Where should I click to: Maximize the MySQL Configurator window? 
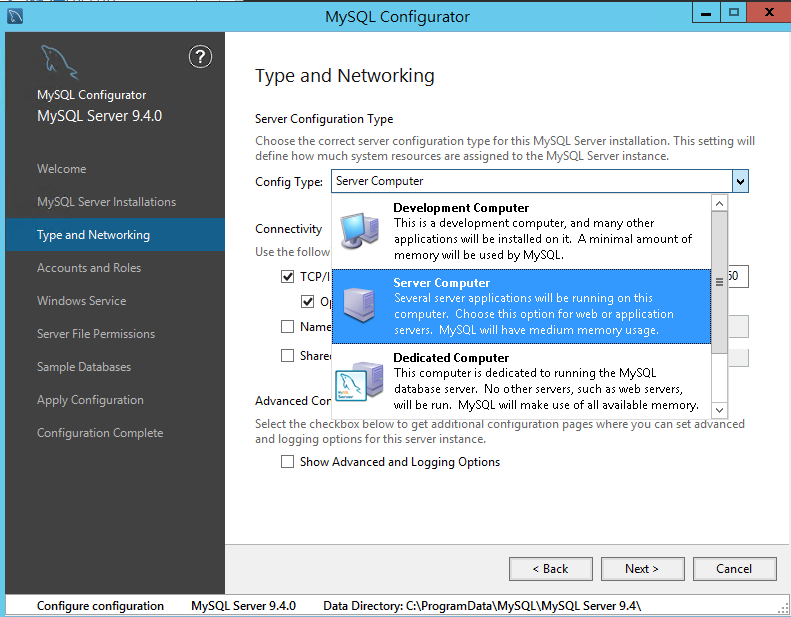pos(733,13)
